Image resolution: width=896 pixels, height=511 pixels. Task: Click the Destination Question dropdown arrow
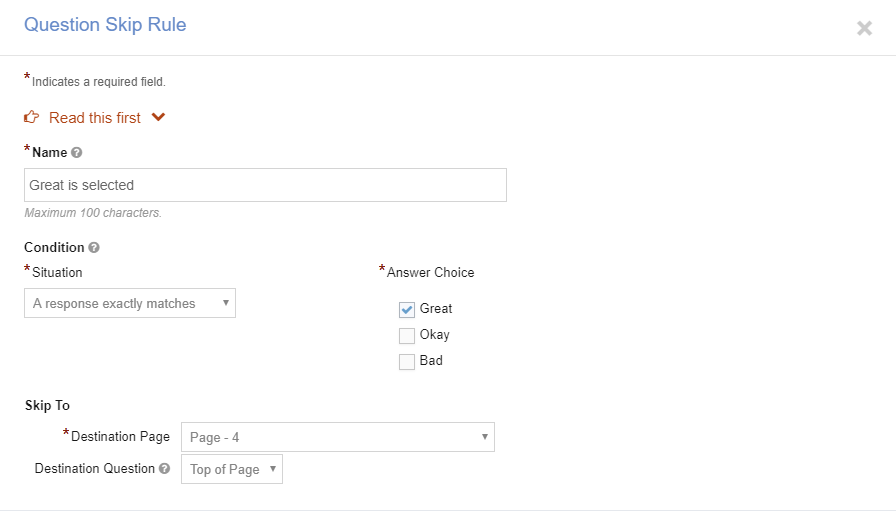pyautogui.click(x=273, y=469)
